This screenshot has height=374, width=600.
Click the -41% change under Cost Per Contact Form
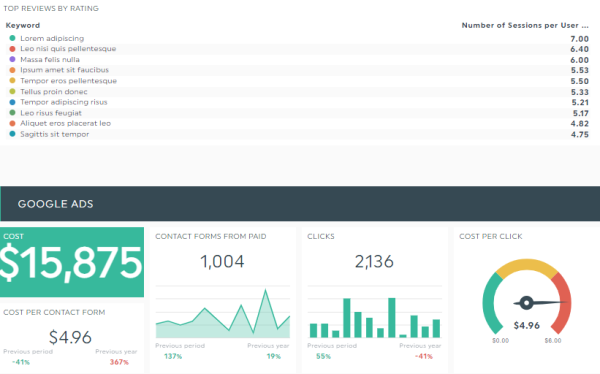point(21,362)
